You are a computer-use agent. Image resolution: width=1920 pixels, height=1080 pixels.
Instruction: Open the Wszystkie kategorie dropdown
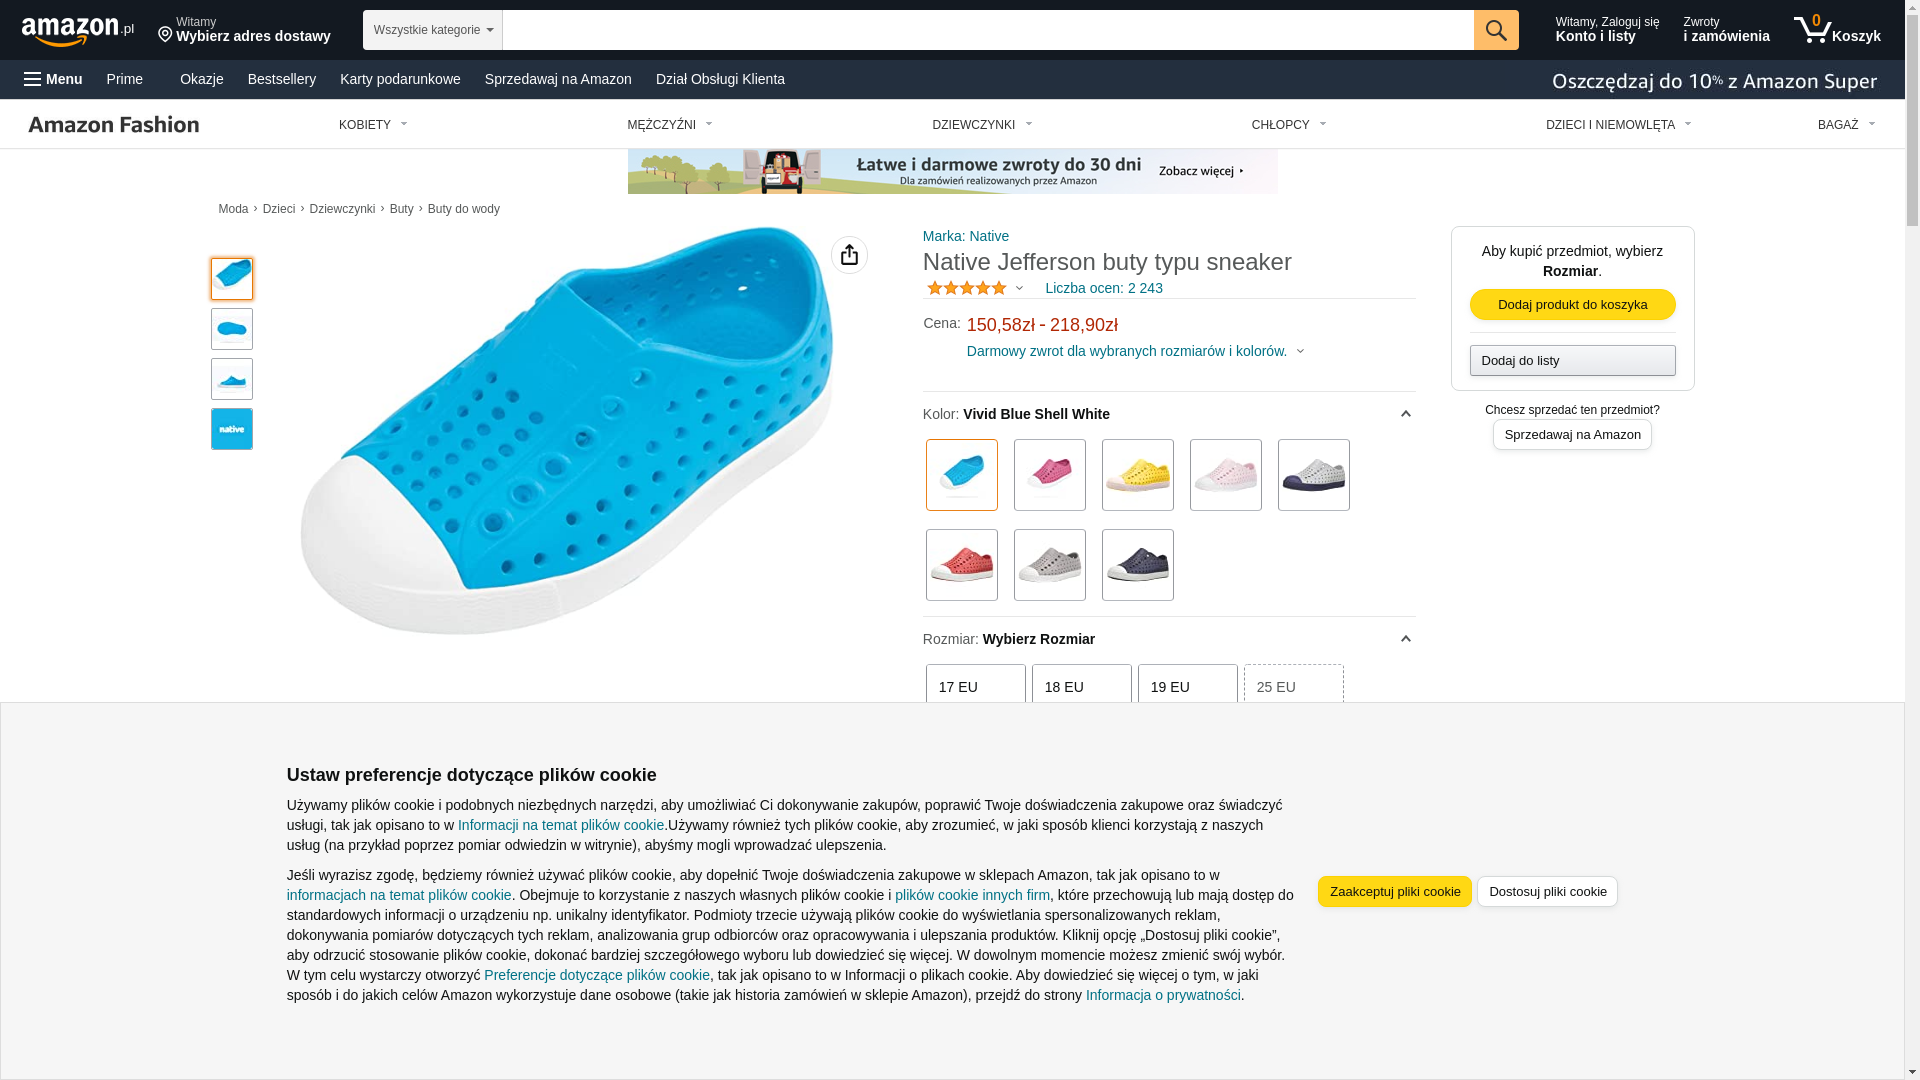(x=432, y=30)
